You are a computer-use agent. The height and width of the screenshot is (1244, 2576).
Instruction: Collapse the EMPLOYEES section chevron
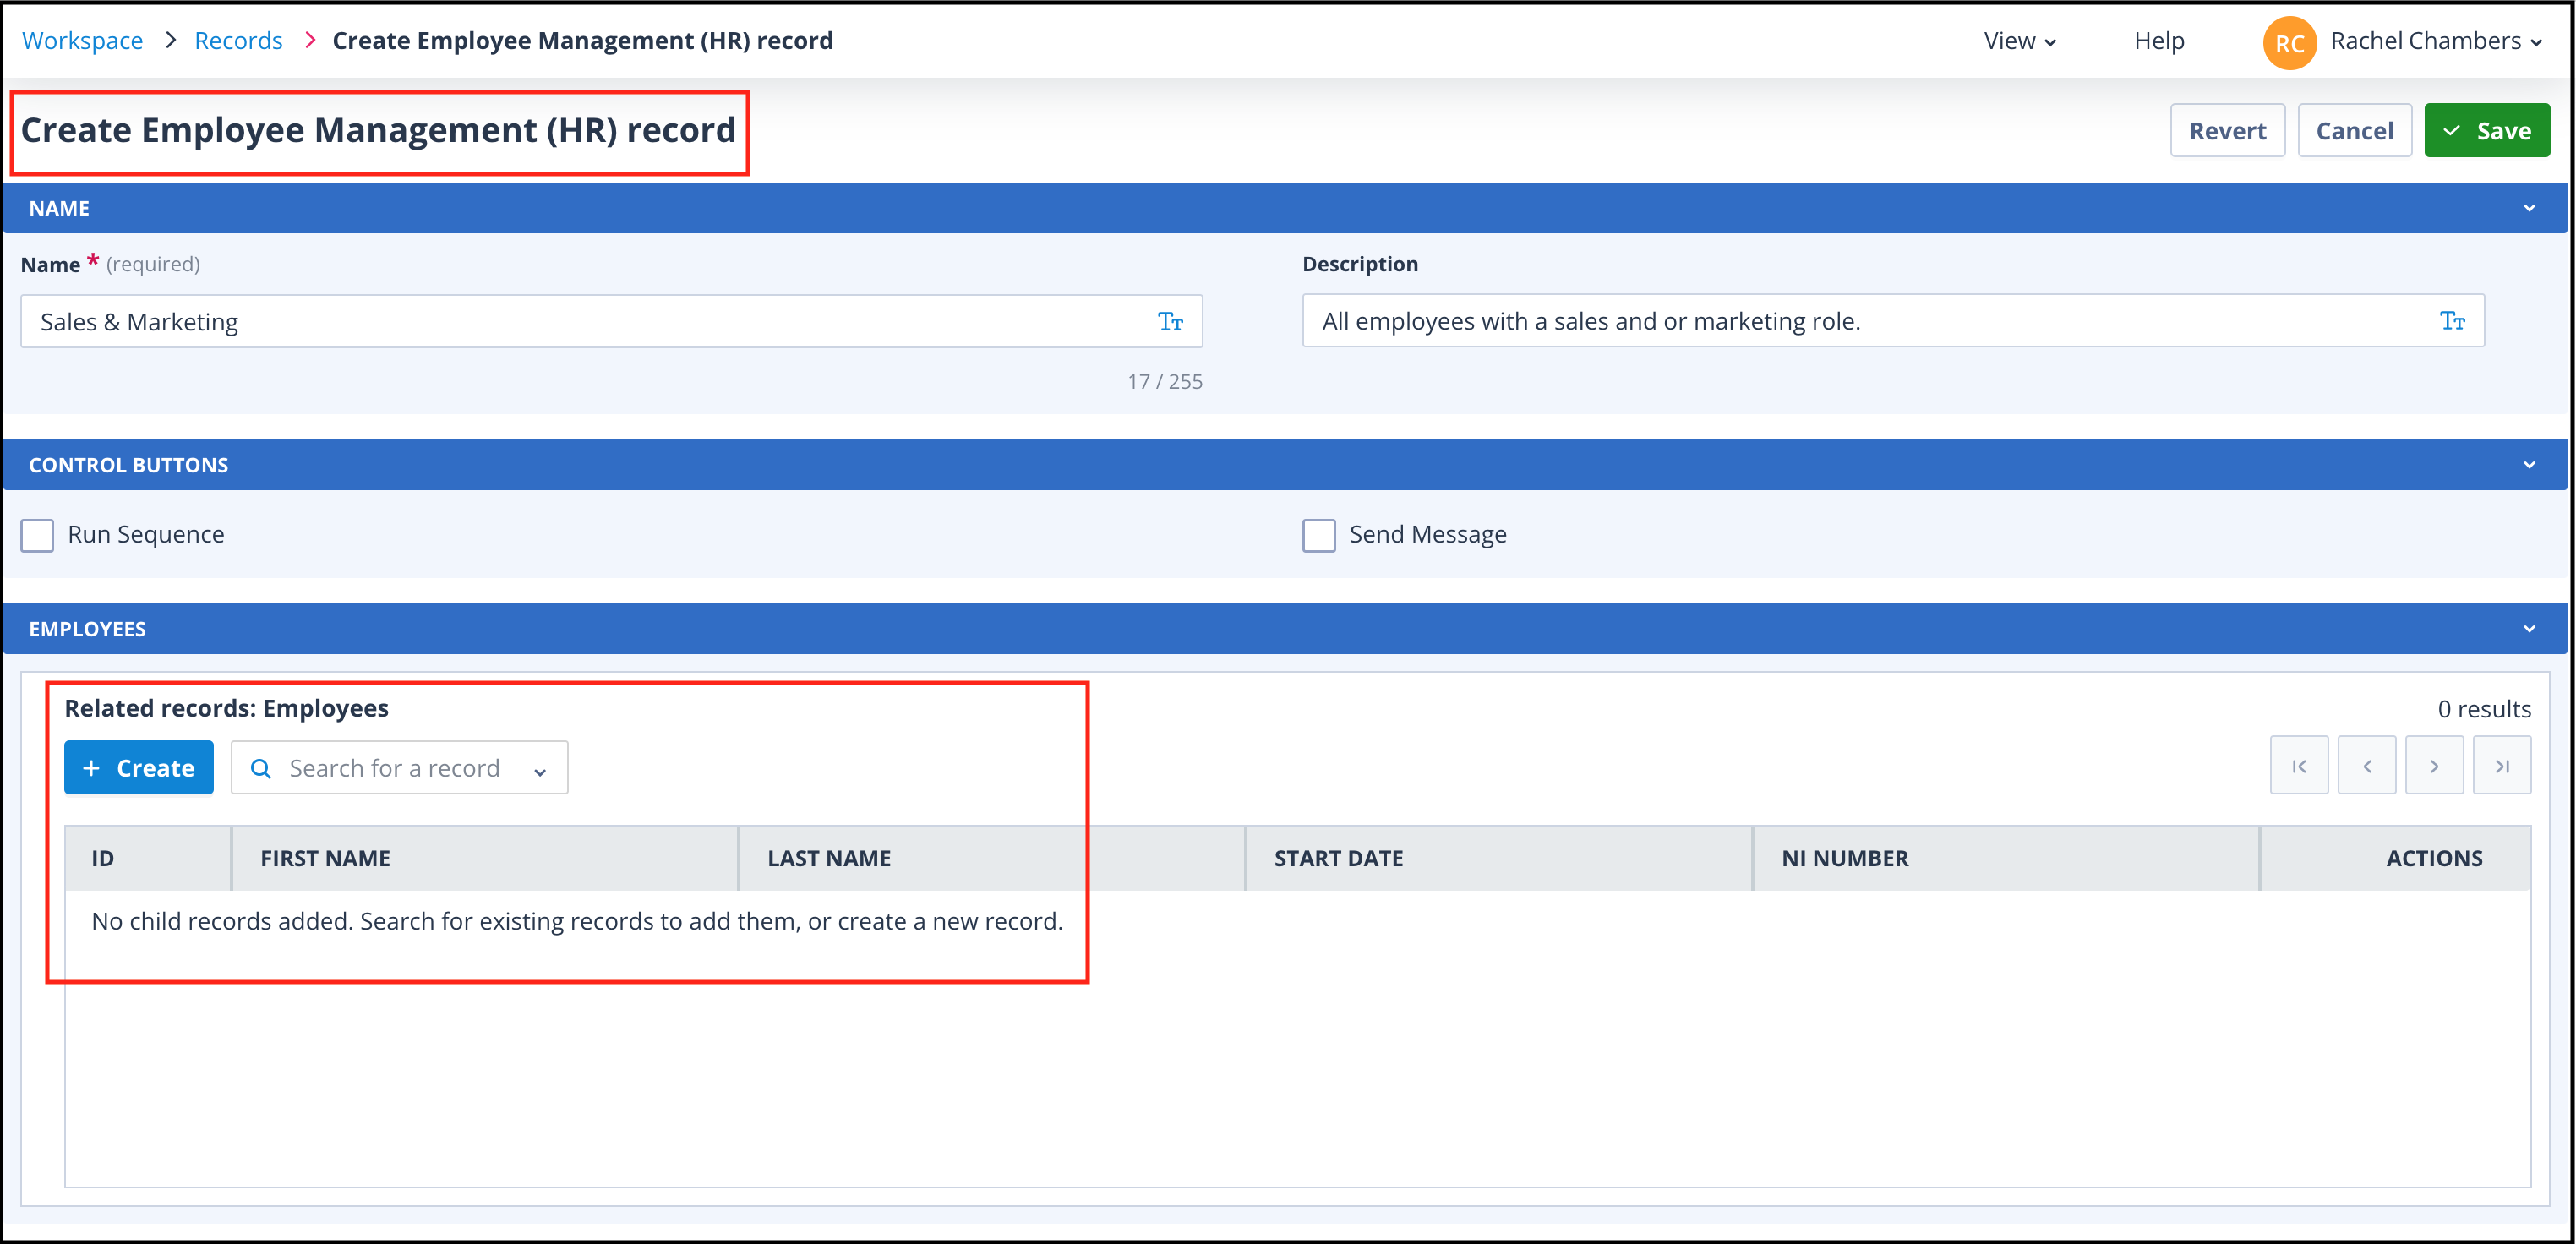[x=2529, y=629]
